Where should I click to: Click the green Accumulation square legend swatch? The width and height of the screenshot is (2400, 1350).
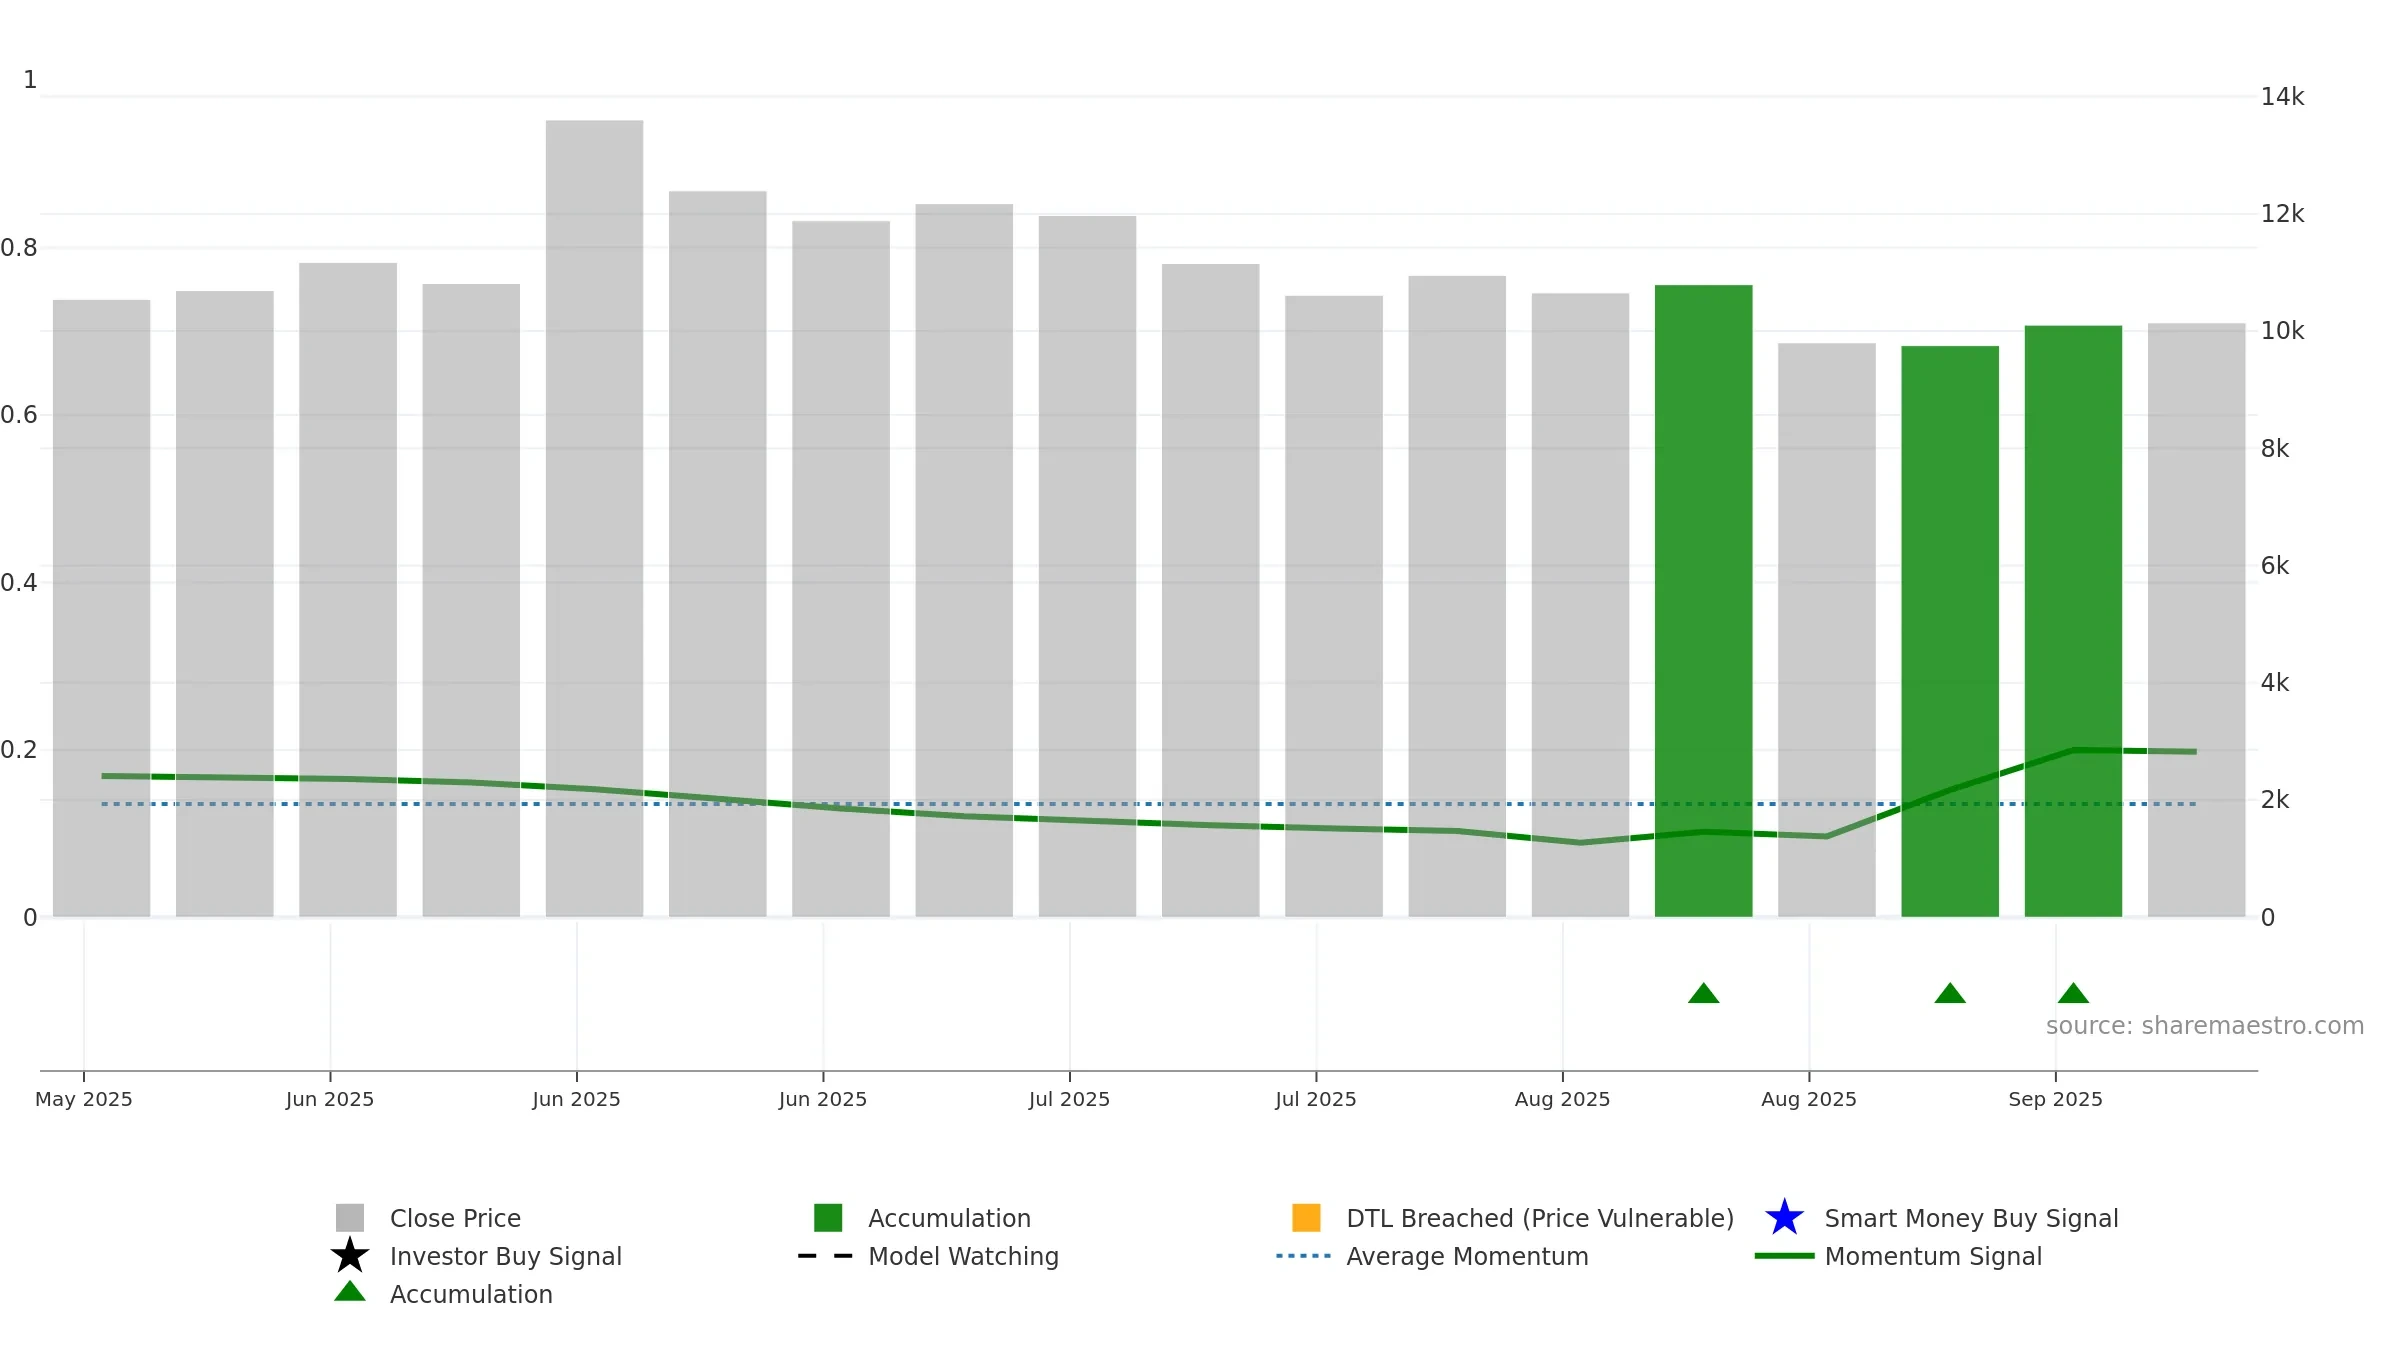(828, 1218)
